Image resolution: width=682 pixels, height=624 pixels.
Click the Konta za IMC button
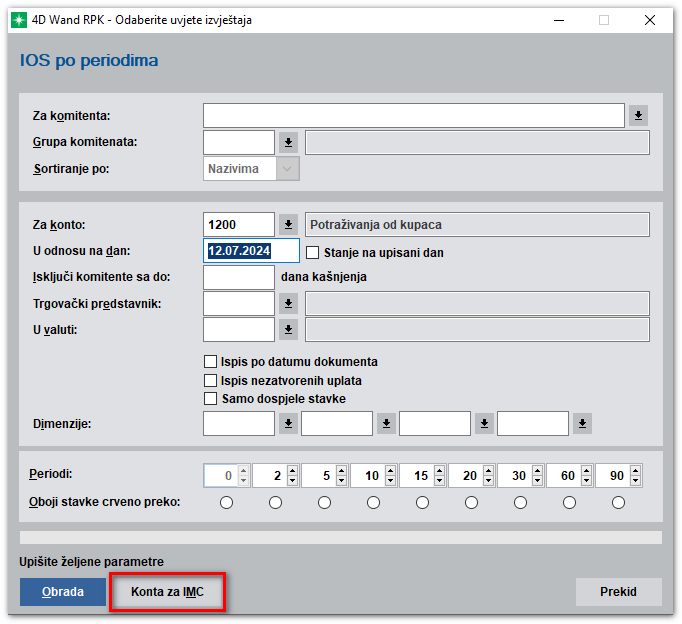(x=167, y=592)
